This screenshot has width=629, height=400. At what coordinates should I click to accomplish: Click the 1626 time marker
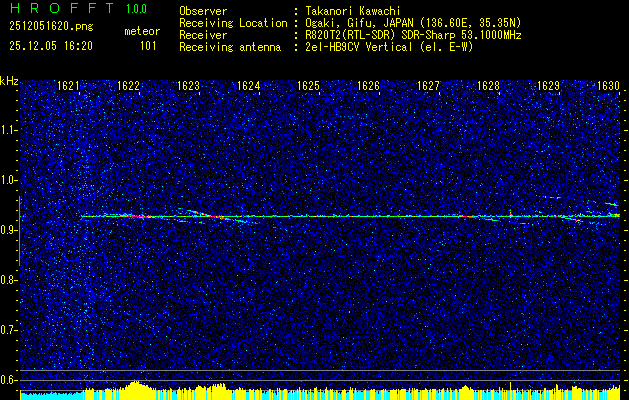[x=368, y=86]
